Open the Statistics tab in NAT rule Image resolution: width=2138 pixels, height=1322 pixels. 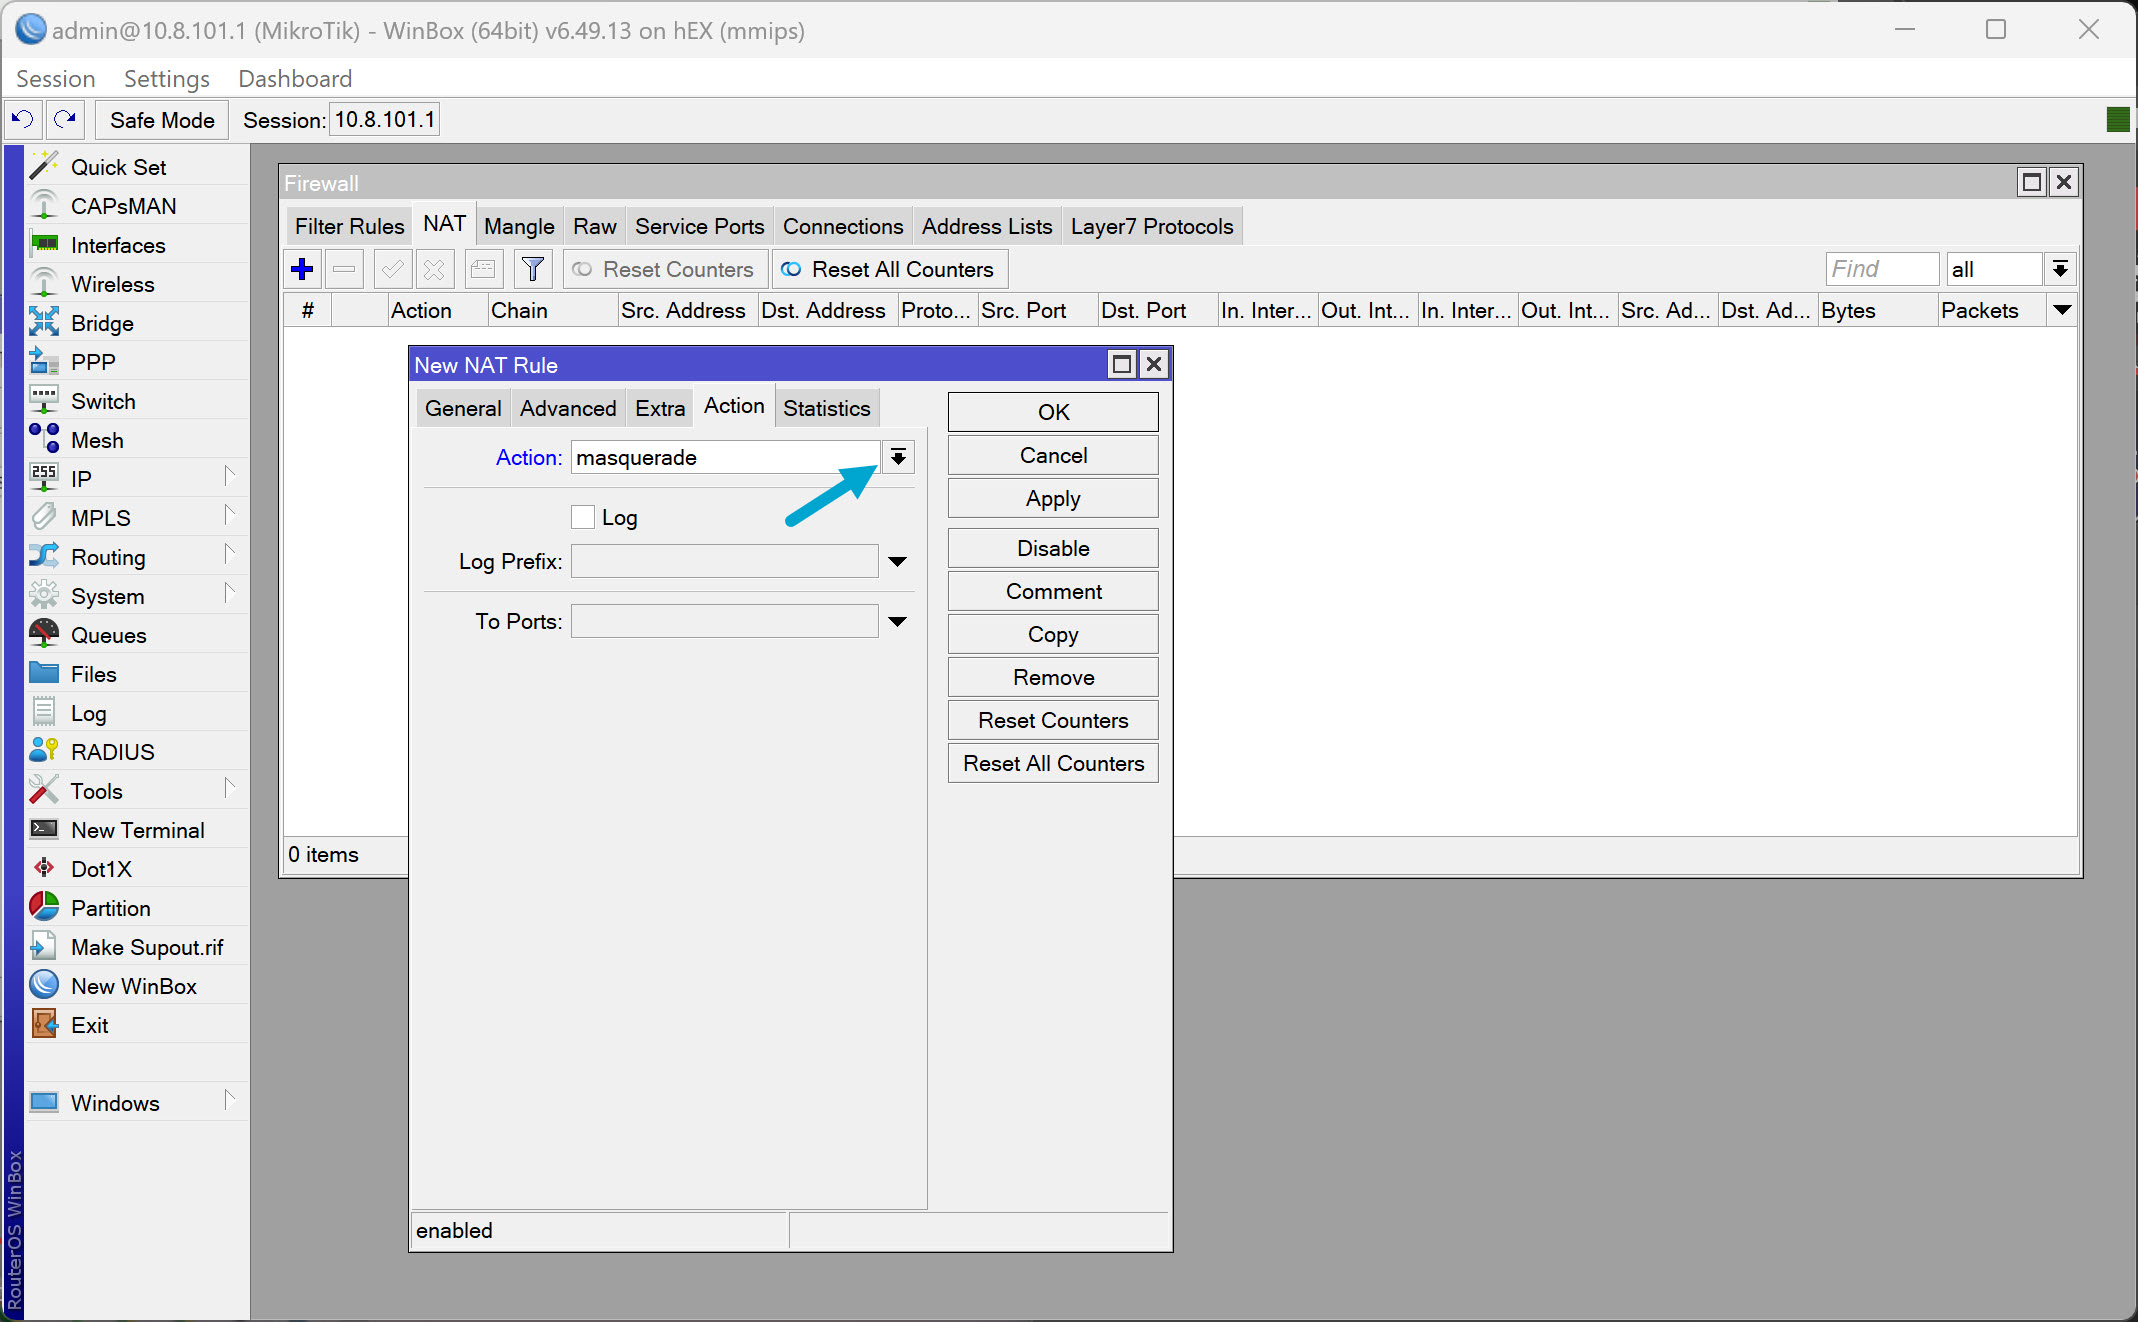click(x=825, y=407)
